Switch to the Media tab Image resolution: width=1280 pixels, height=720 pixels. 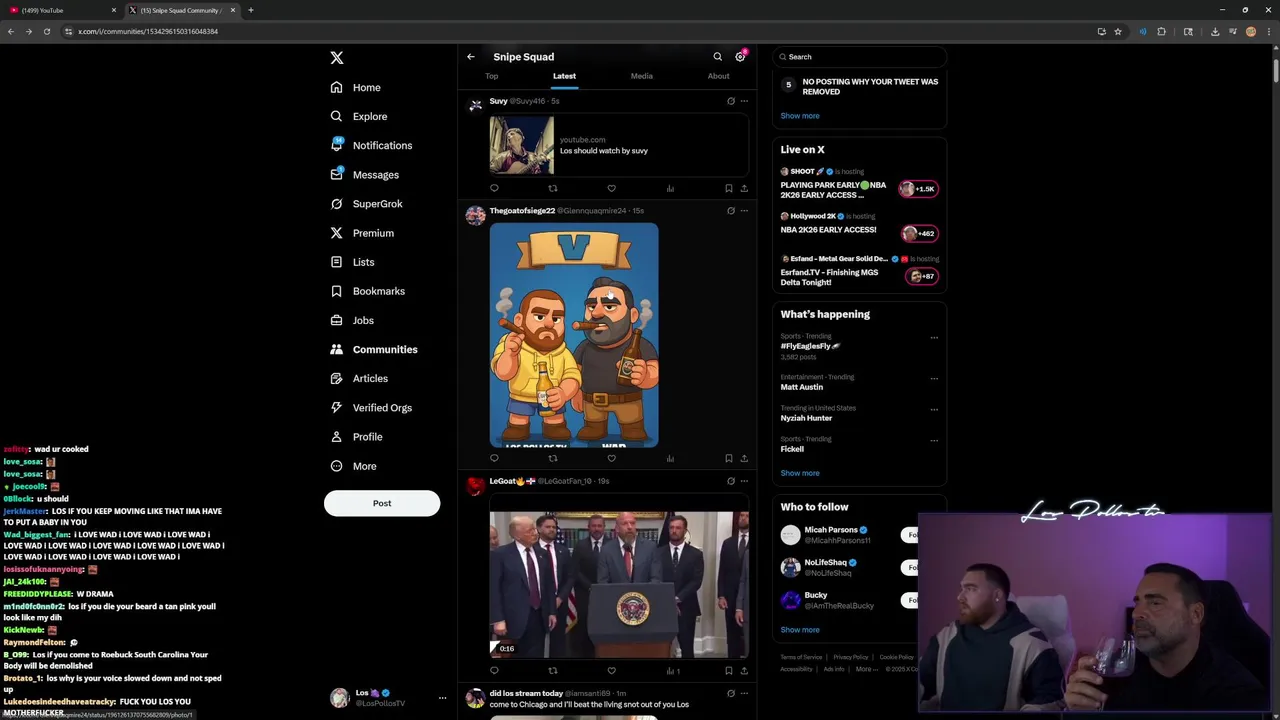point(642,76)
